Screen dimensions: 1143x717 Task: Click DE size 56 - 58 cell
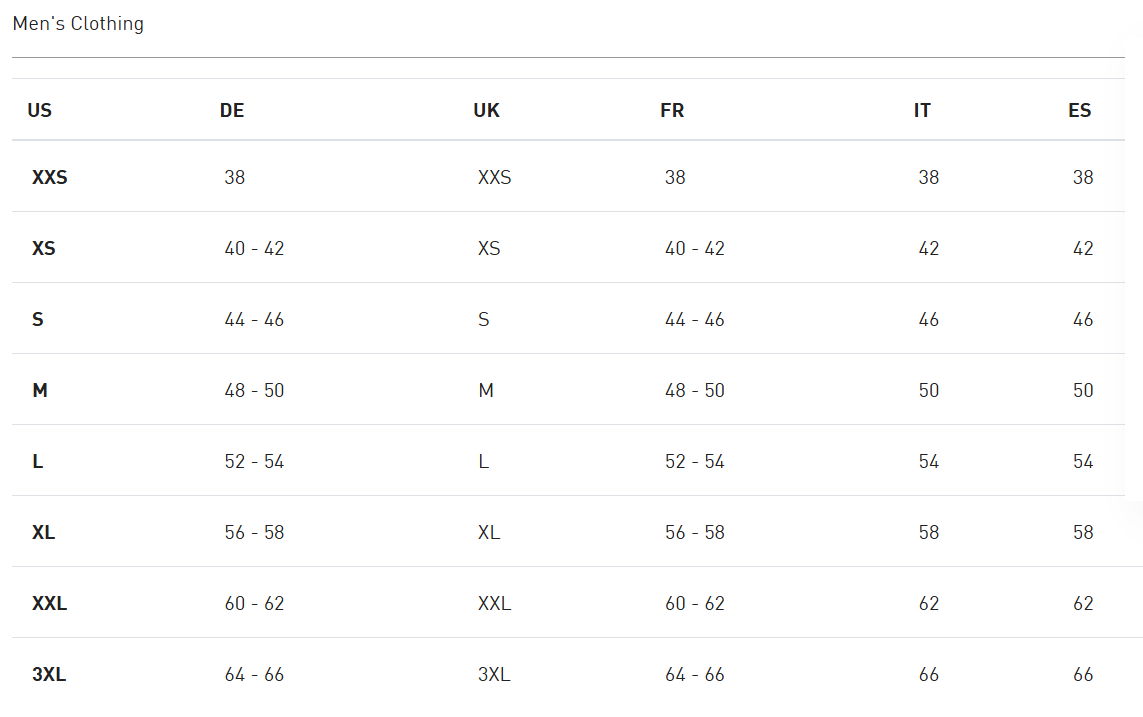tap(254, 533)
